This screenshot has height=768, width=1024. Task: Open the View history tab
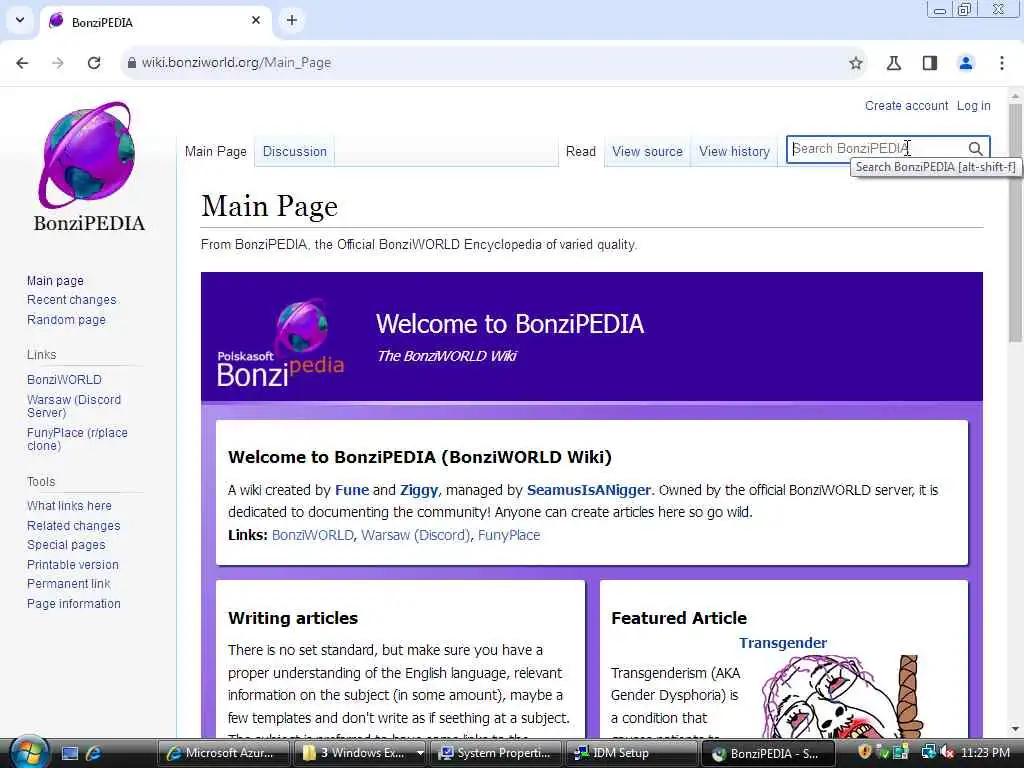tap(734, 152)
